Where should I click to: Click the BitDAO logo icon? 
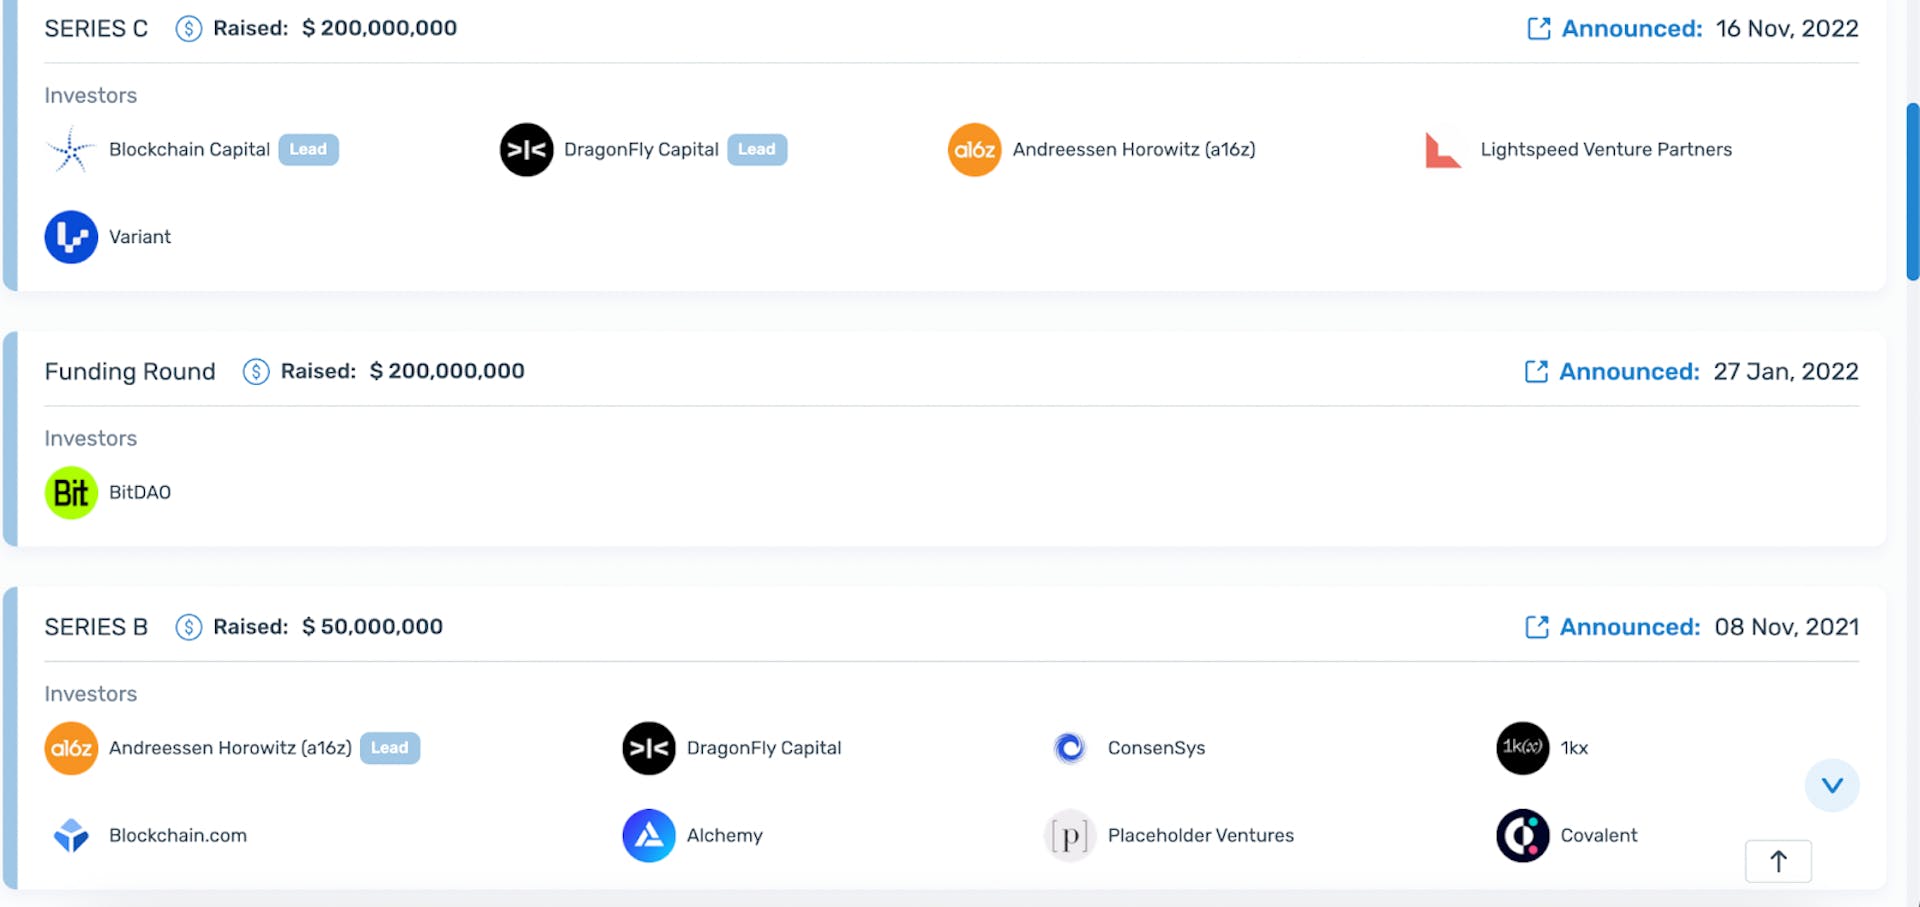coord(70,492)
